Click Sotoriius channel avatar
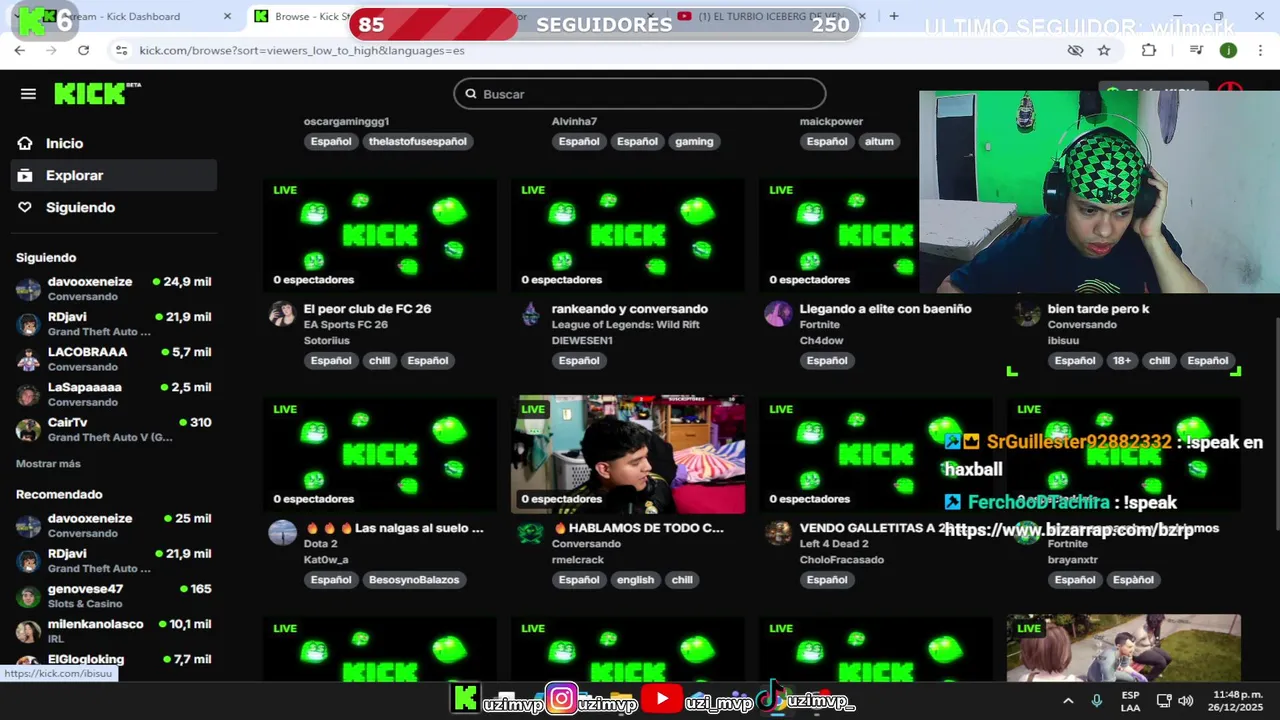1280x720 pixels. coord(282,313)
